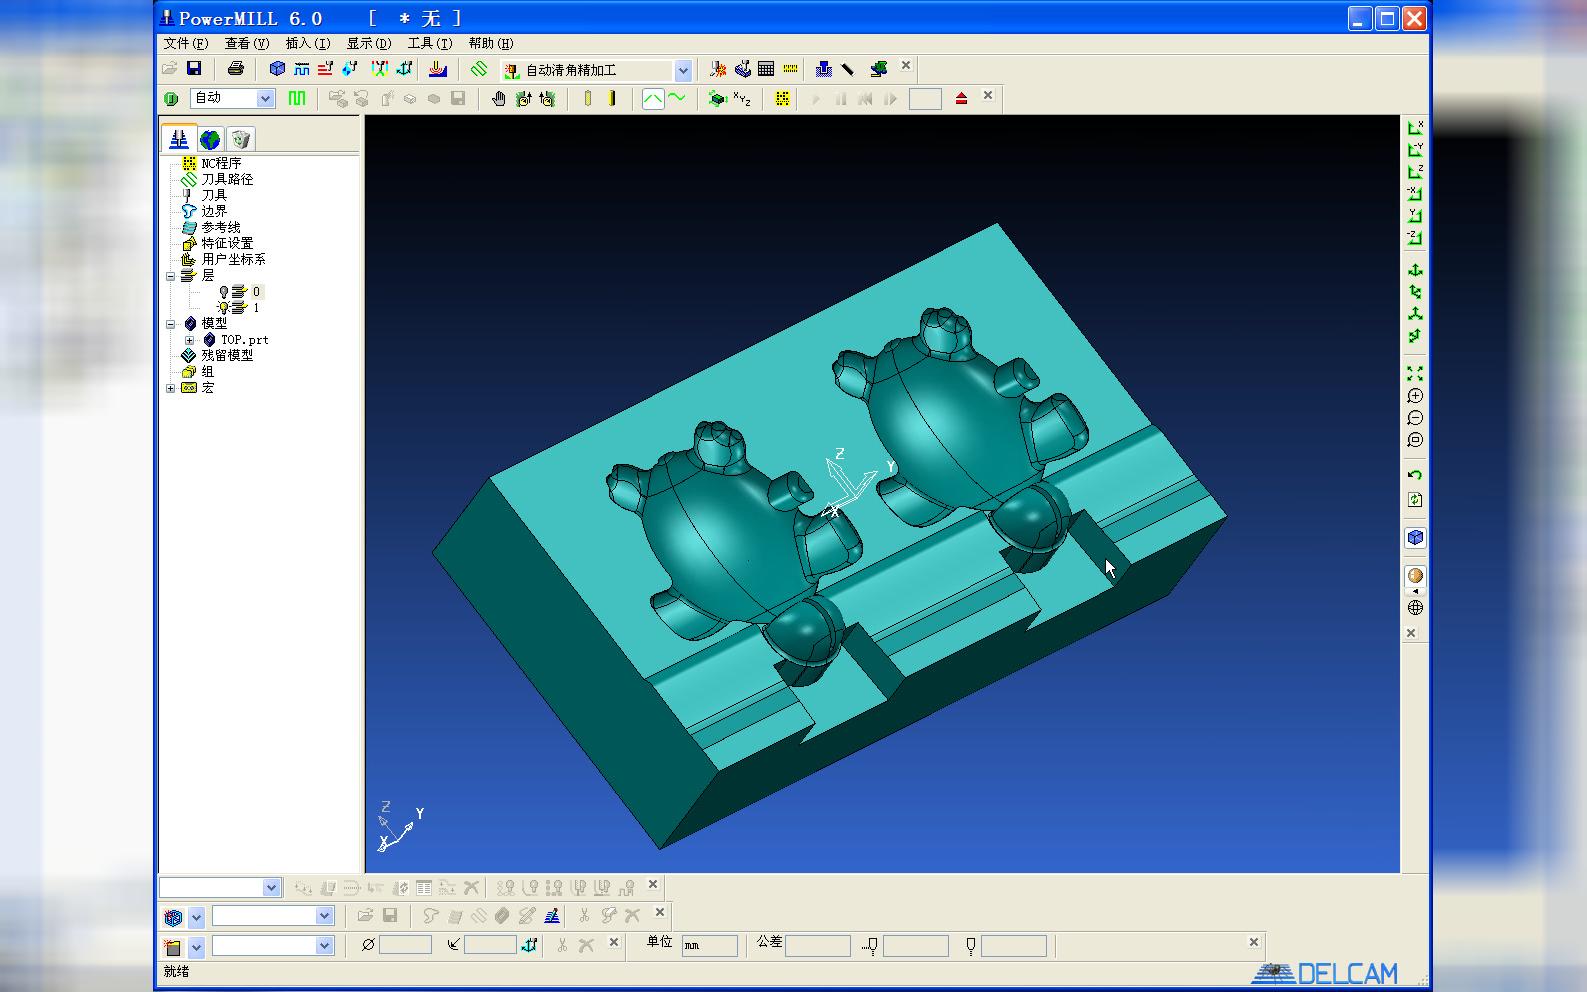
Task: Click the zoom in magnifier on right toolbar
Action: [x=1415, y=396]
